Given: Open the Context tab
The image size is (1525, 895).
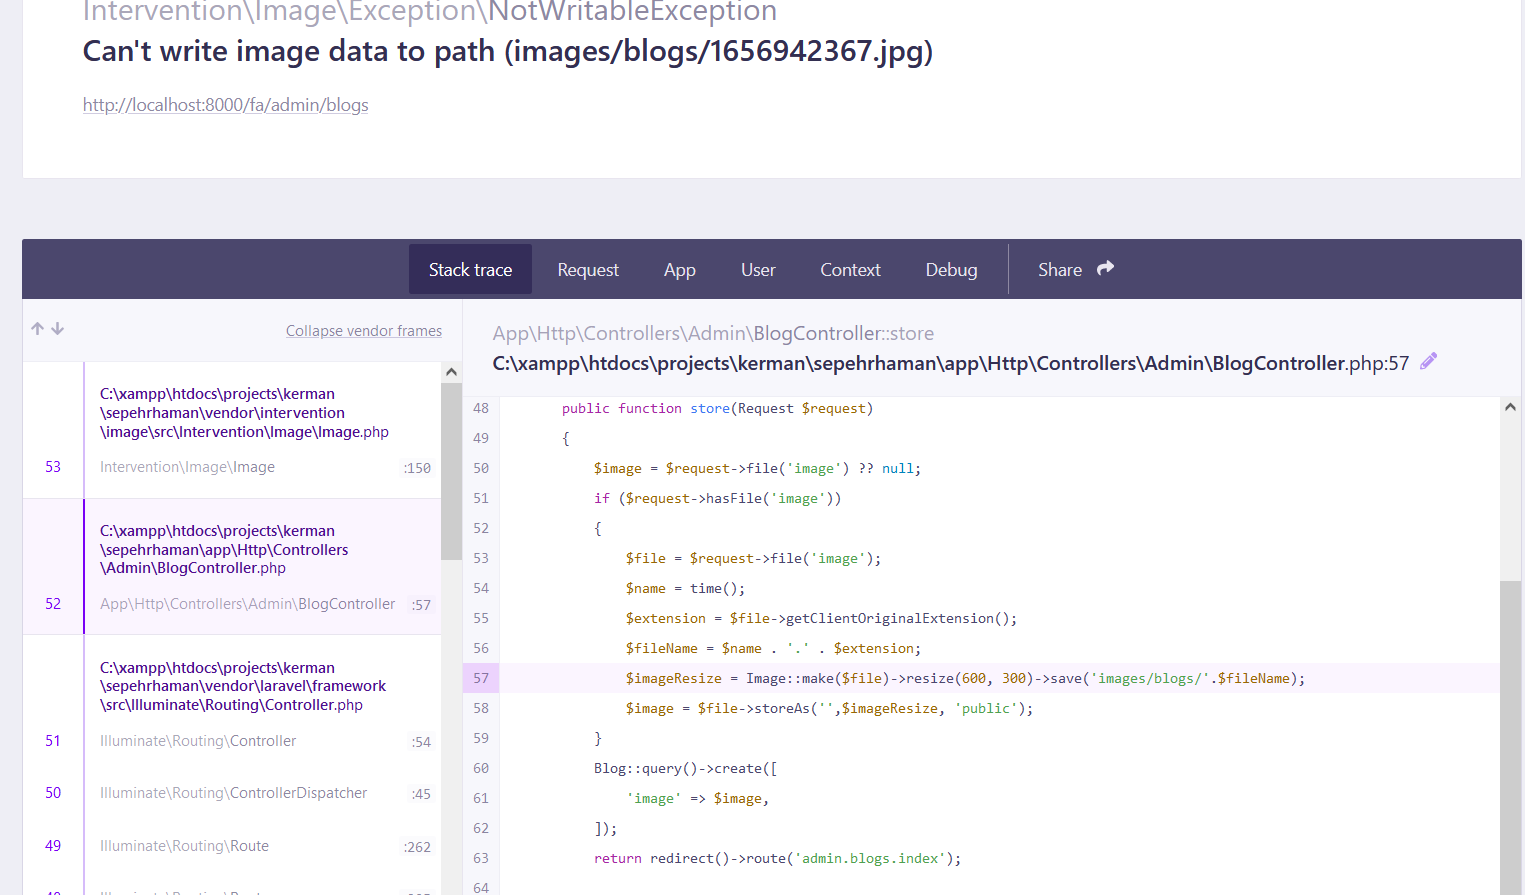Looking at the screenshot, I should (x=850, y=269).
